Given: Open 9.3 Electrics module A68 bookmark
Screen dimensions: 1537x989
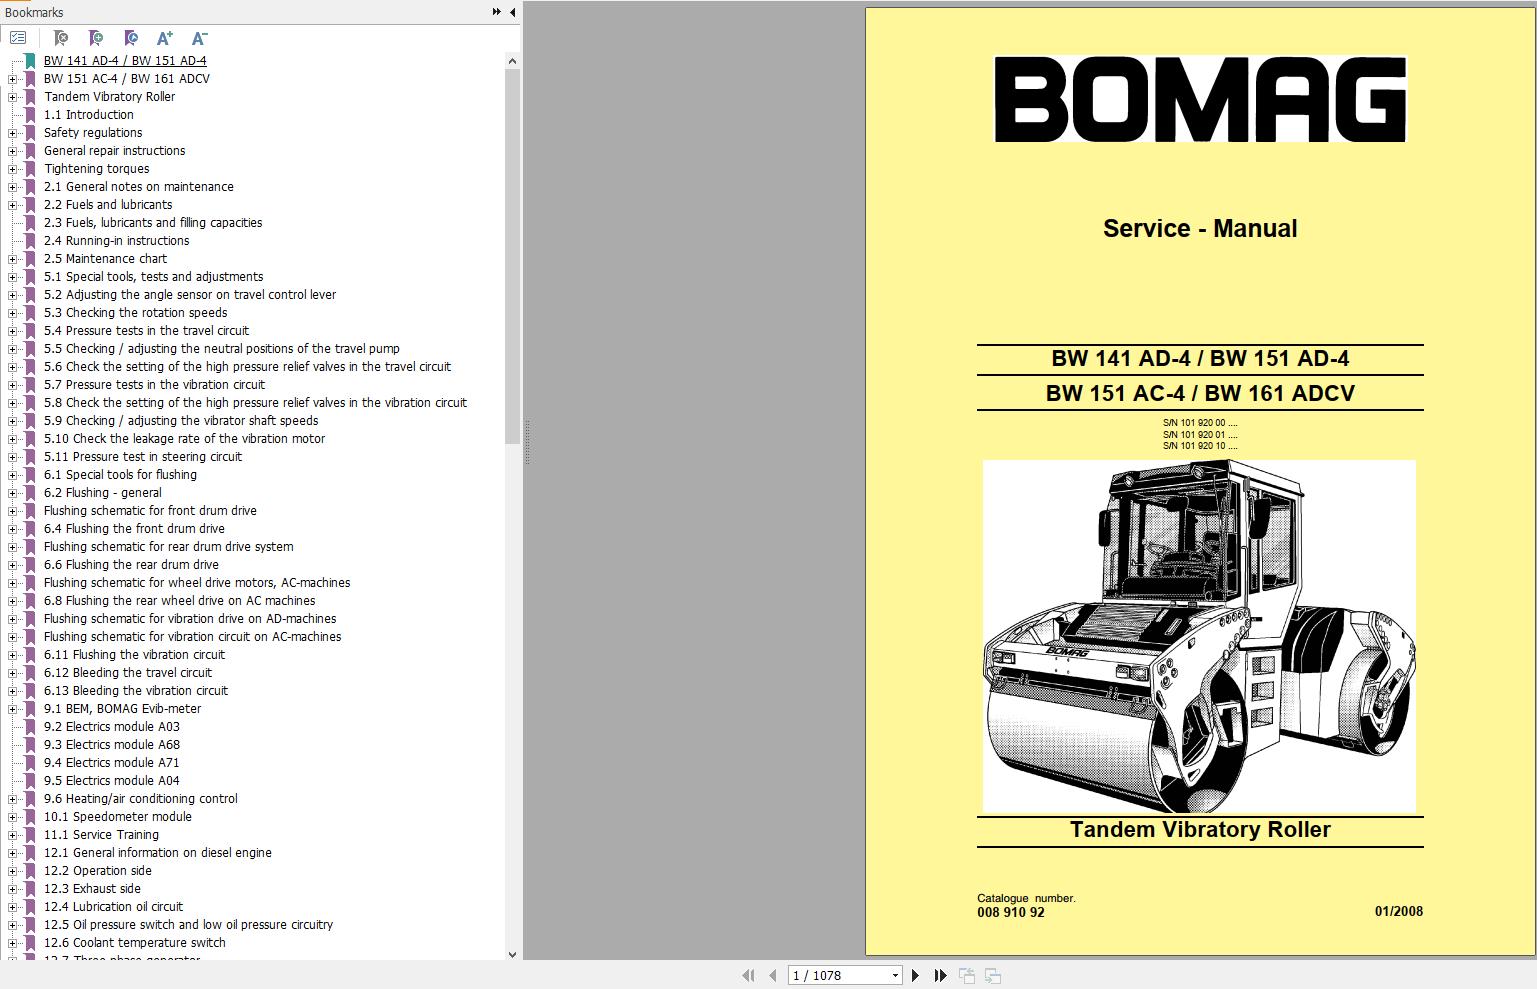Looking at the screenshot, I should pyautogui.click(x=112, y=745).
